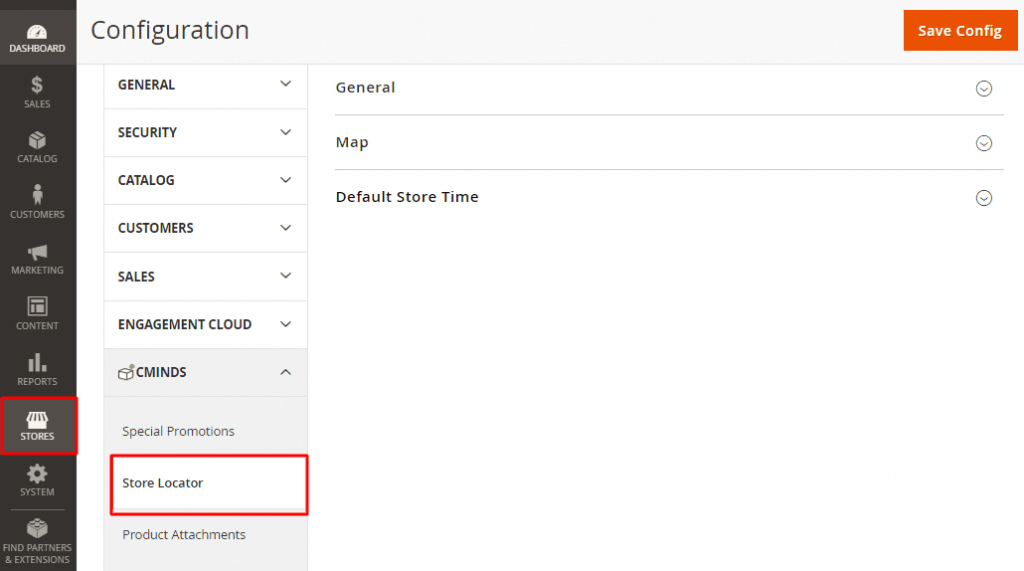This screenshot has height=571, width=1024.
Task: Open Reports bar chart icon
Action: [37, 363]
